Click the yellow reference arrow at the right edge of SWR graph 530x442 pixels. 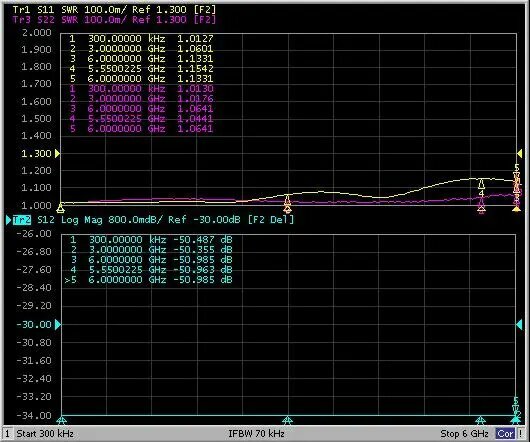click(x=520, y=154)
